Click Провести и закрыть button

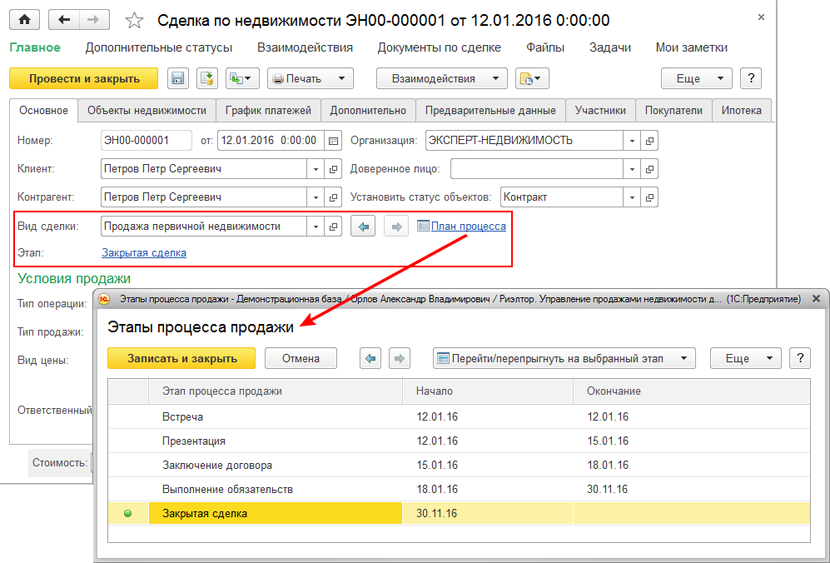[84, 78]
